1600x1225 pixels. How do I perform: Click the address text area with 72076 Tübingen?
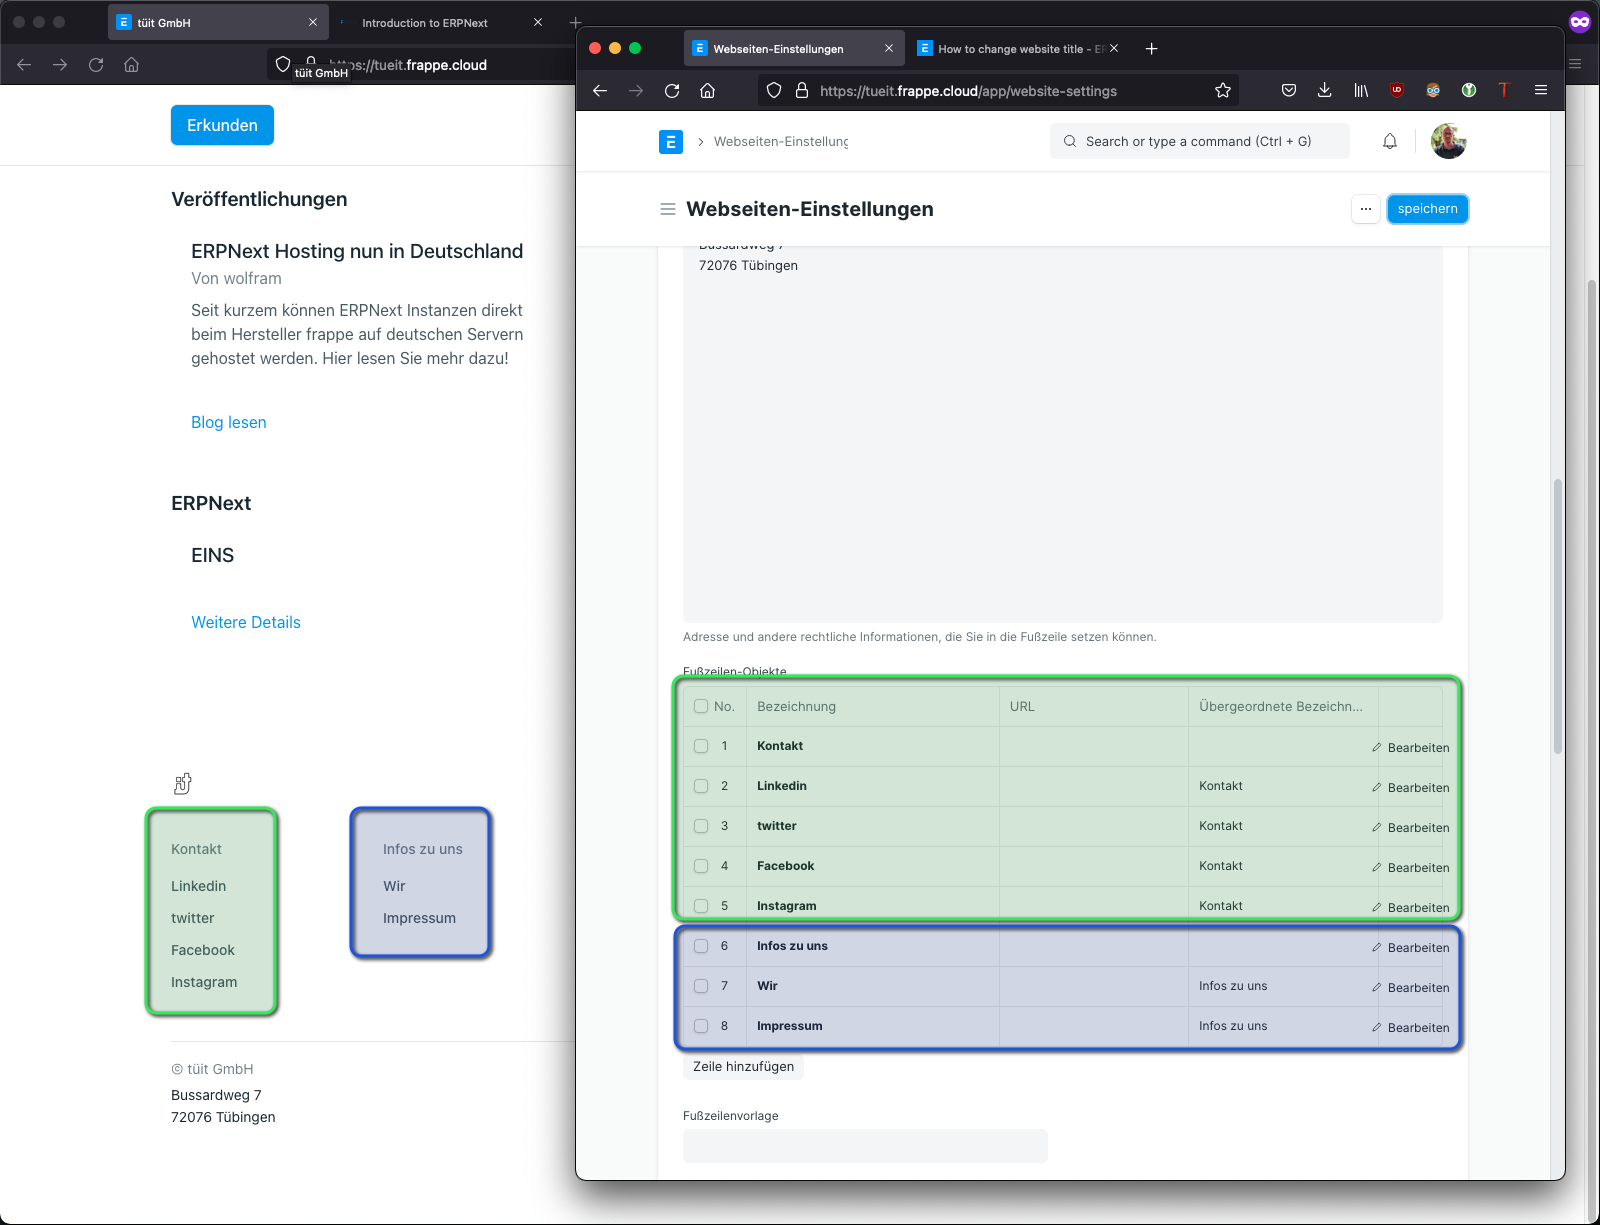(x=1062, y=434)
